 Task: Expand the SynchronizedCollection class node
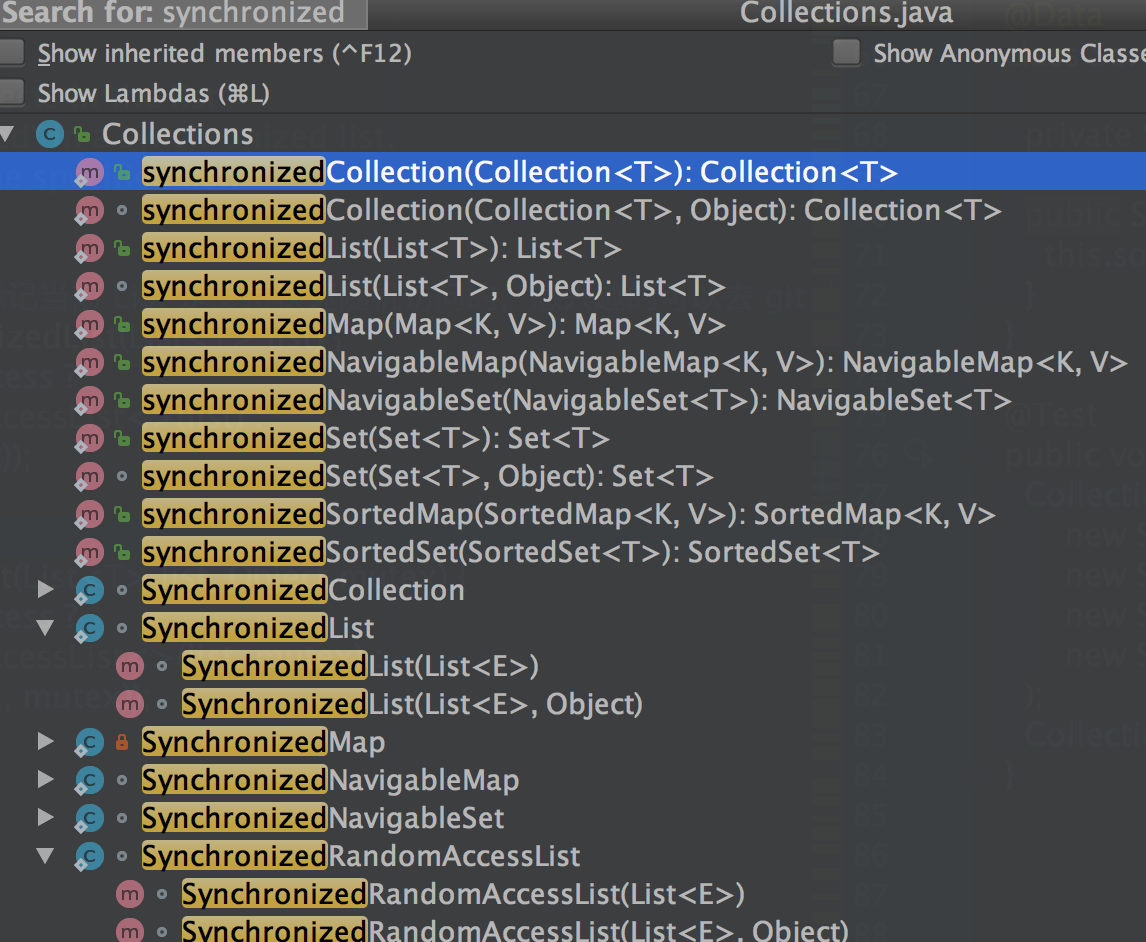point(45,591)
